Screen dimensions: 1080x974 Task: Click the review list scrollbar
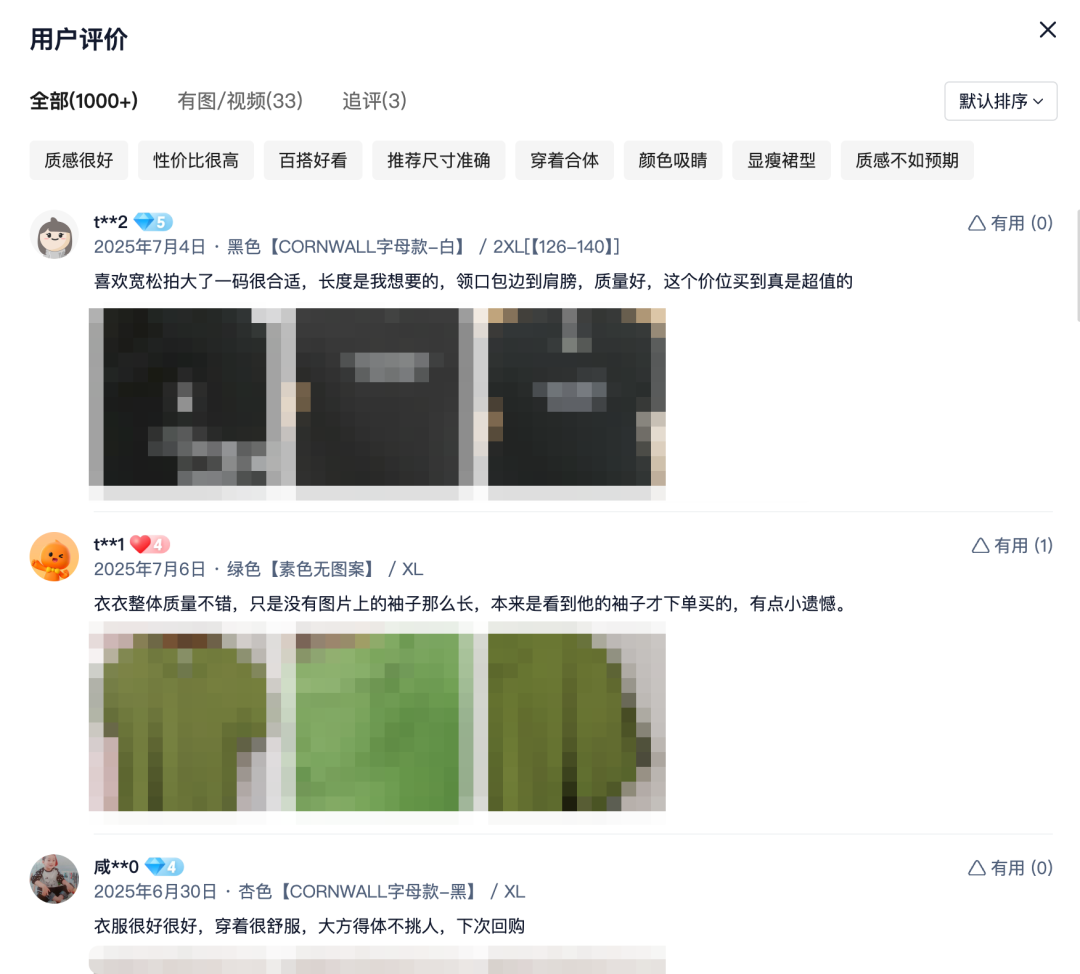1077,266
